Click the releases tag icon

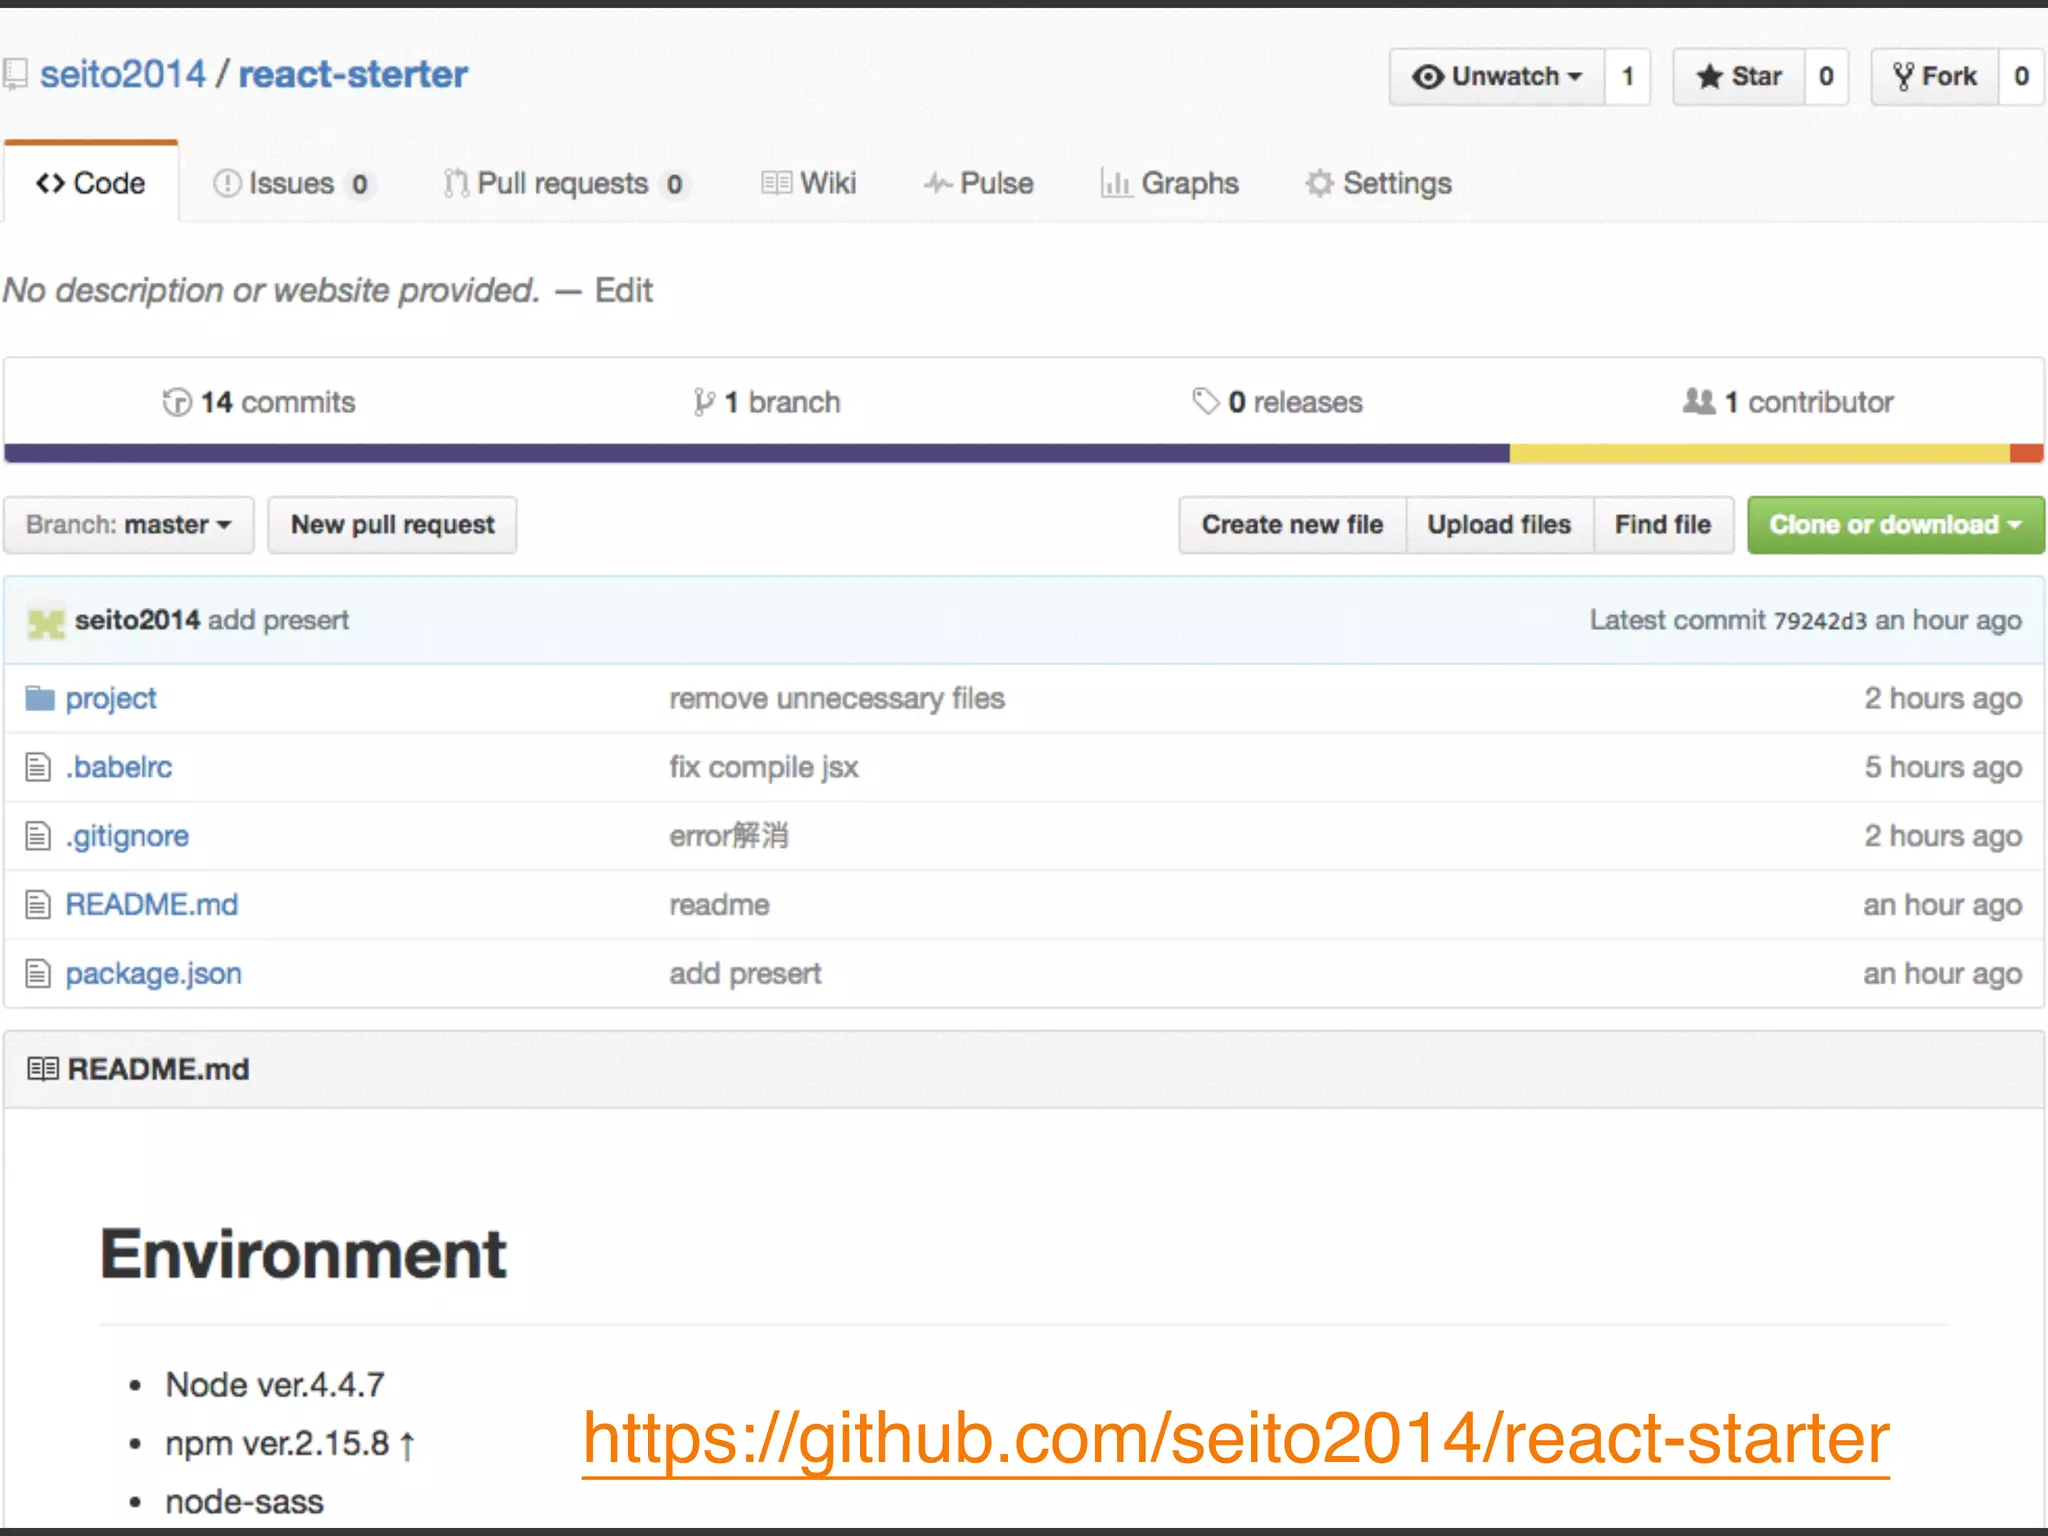coord(1205,401)
